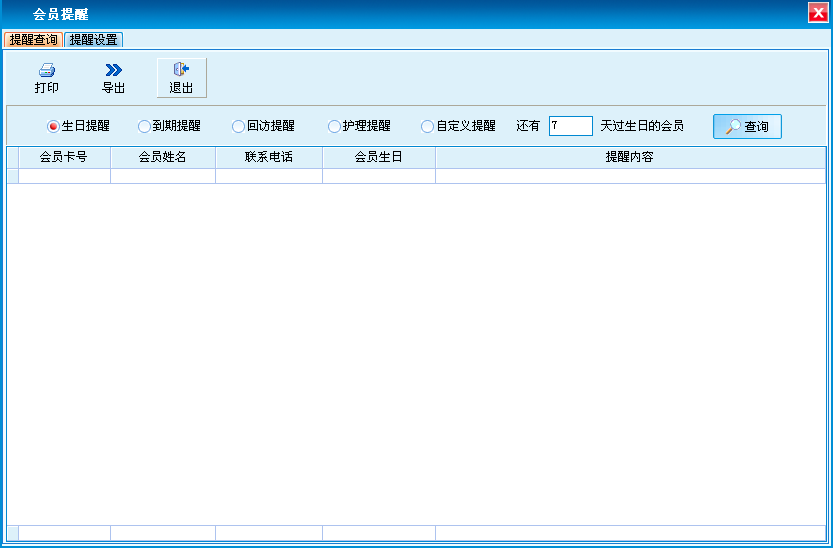
Task: Enable the 护理提醒 radio option
Action: (334, 127)
